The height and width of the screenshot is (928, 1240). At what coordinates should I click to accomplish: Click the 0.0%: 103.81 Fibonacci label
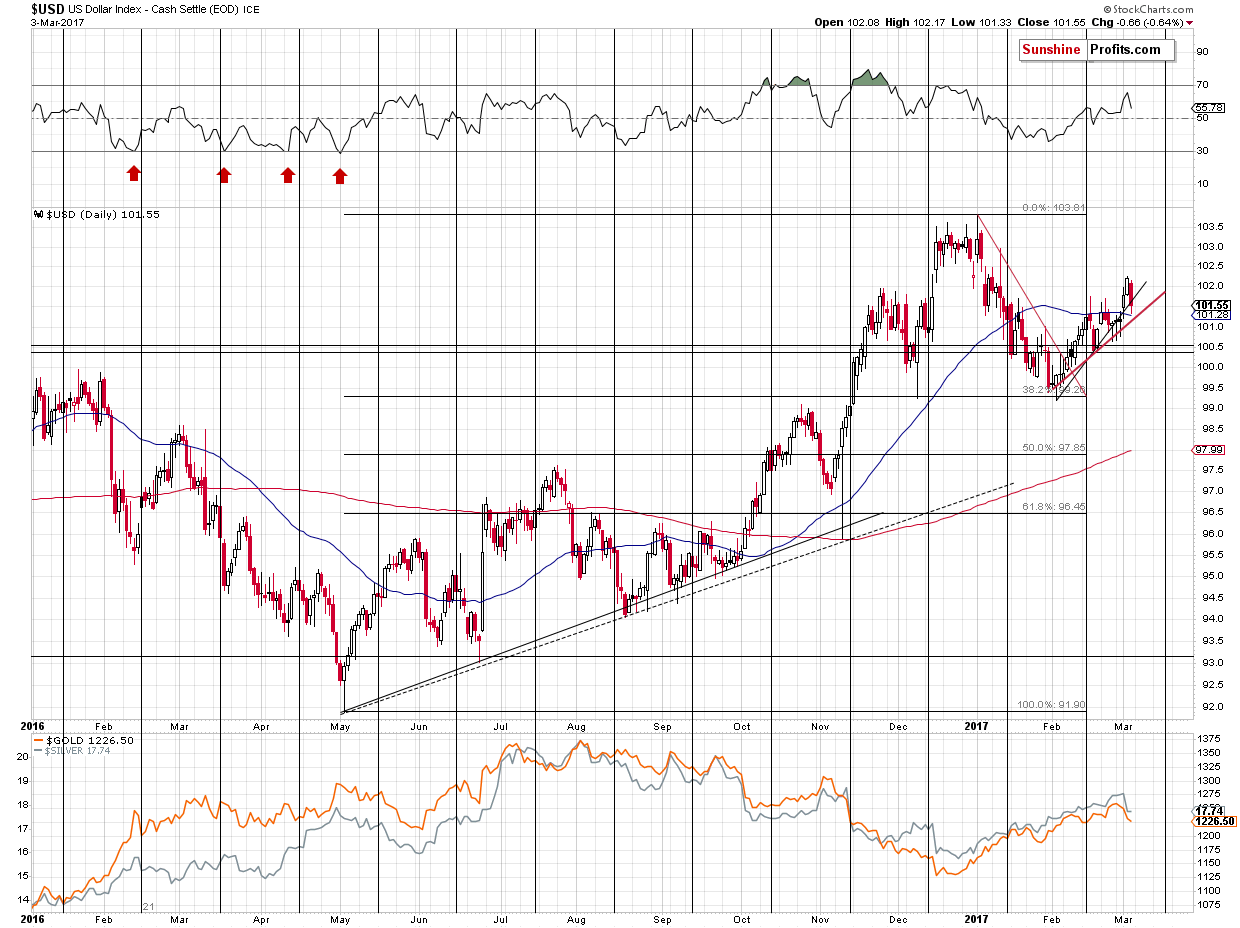(x=1053, y=208)
